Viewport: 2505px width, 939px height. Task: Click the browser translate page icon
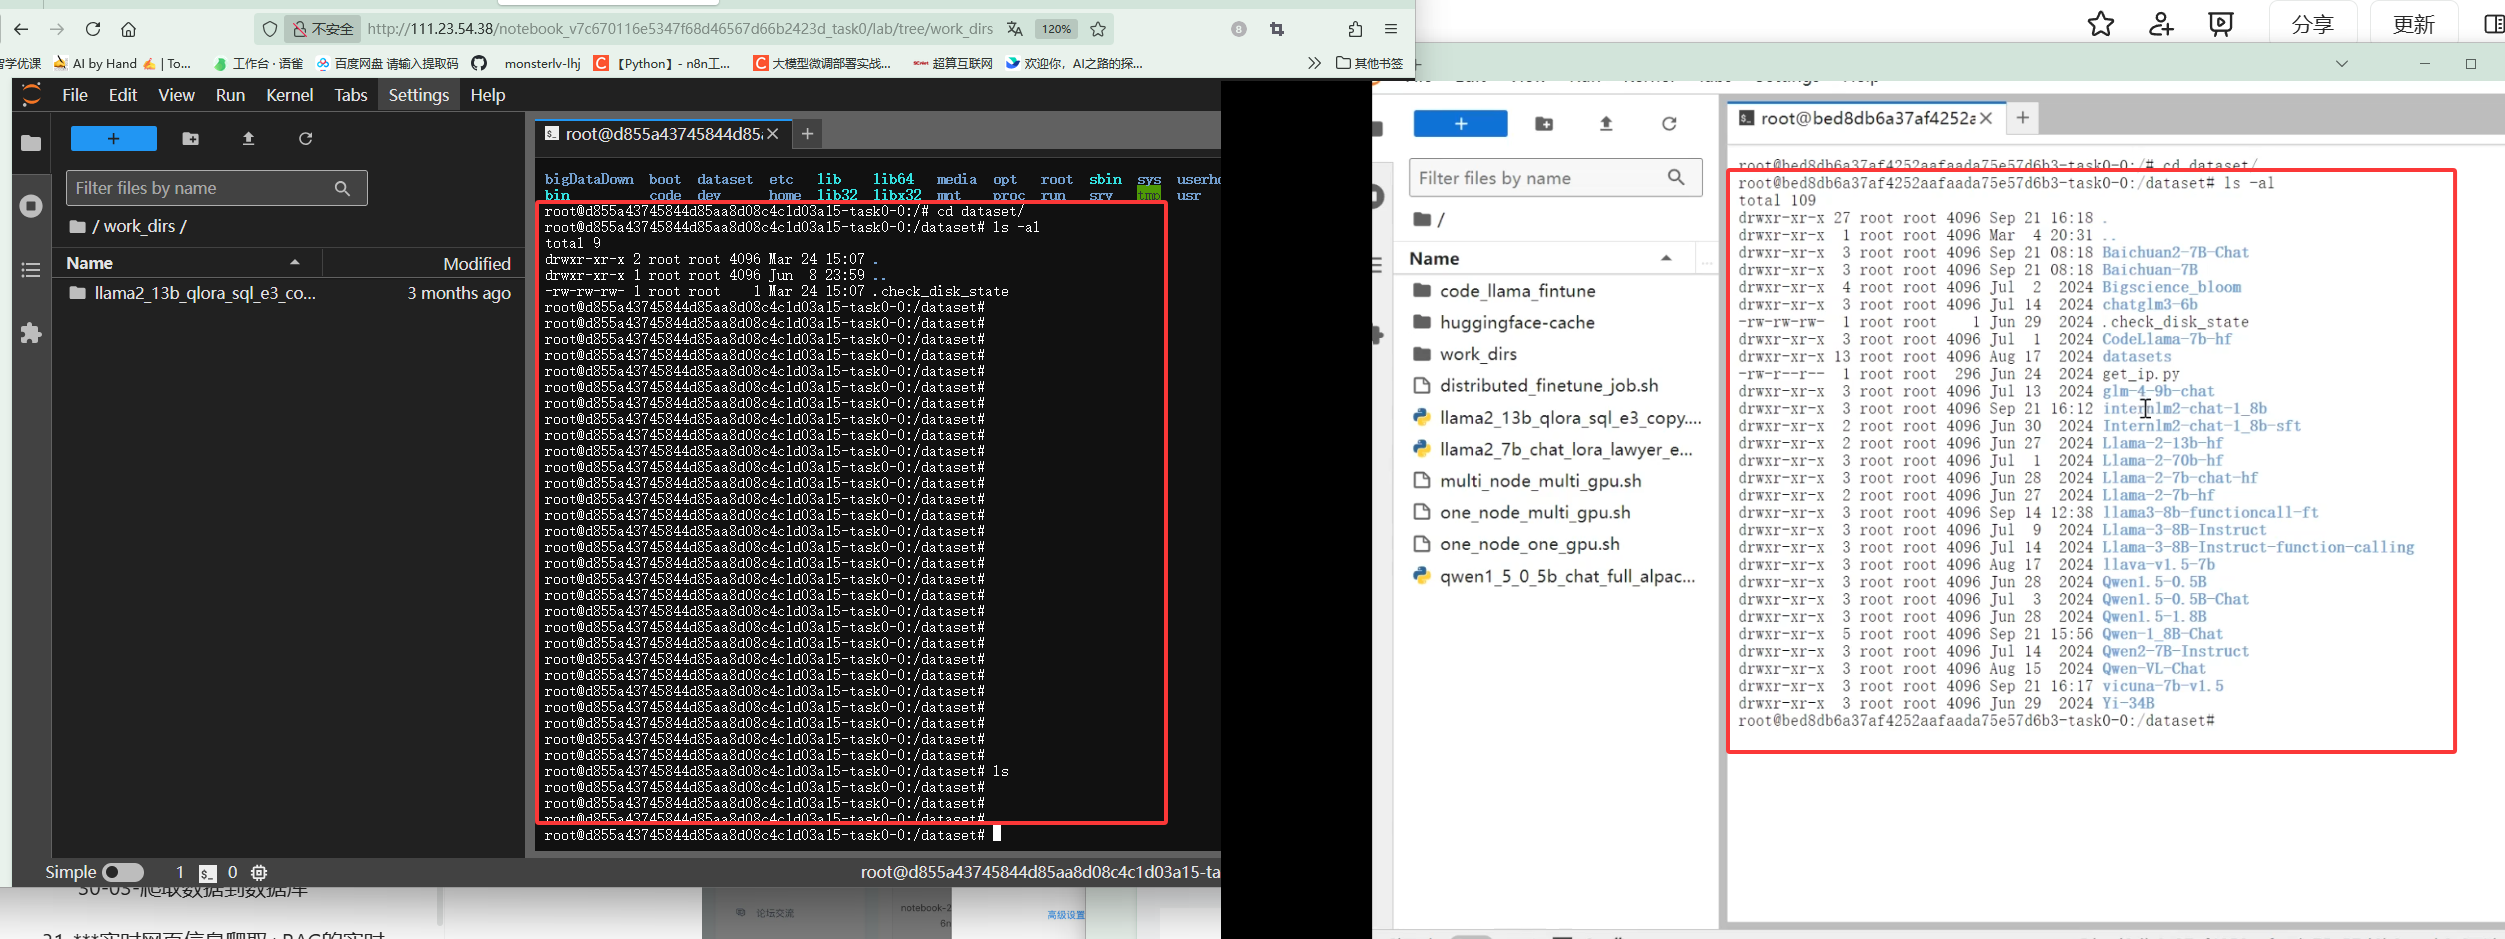coord(1015,29)
